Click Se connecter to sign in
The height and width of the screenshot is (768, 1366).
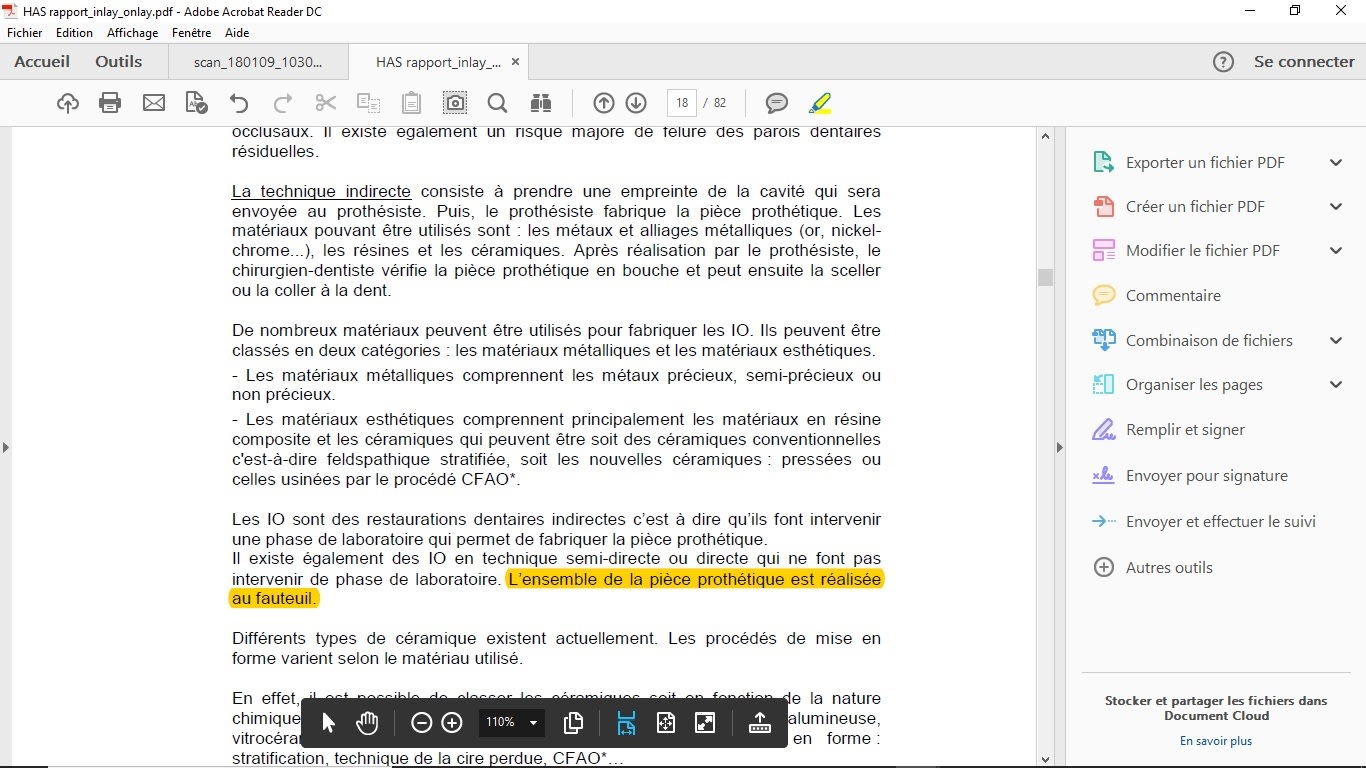(1304, 62)
